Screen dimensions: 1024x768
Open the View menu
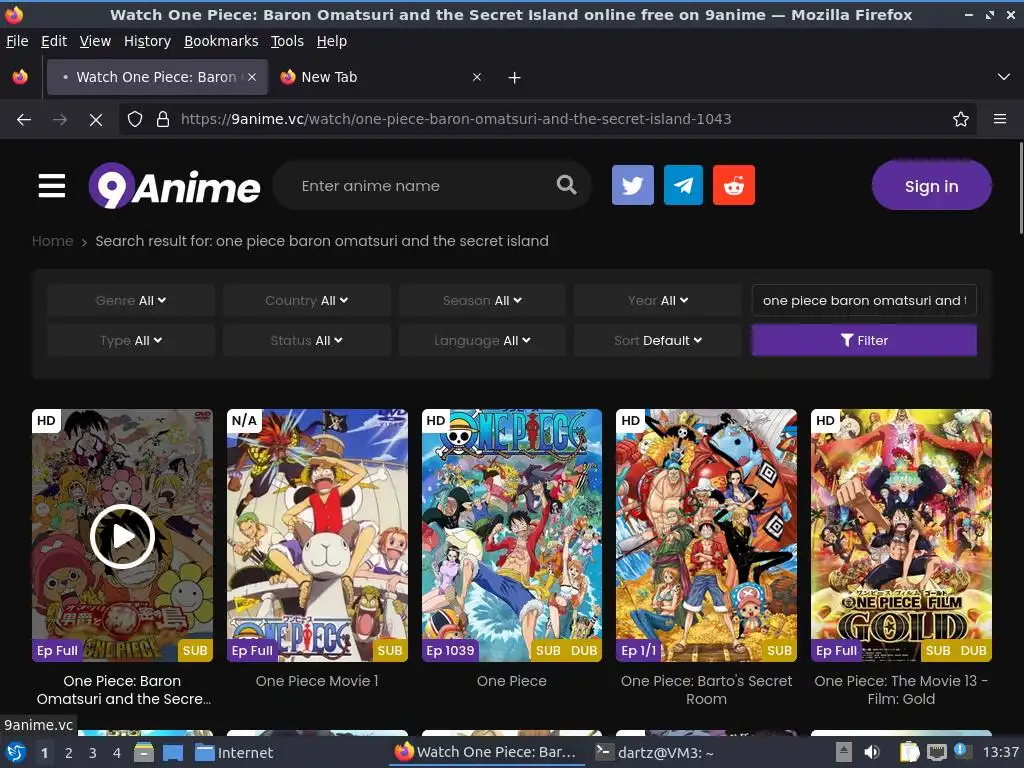tap(95, 41)
